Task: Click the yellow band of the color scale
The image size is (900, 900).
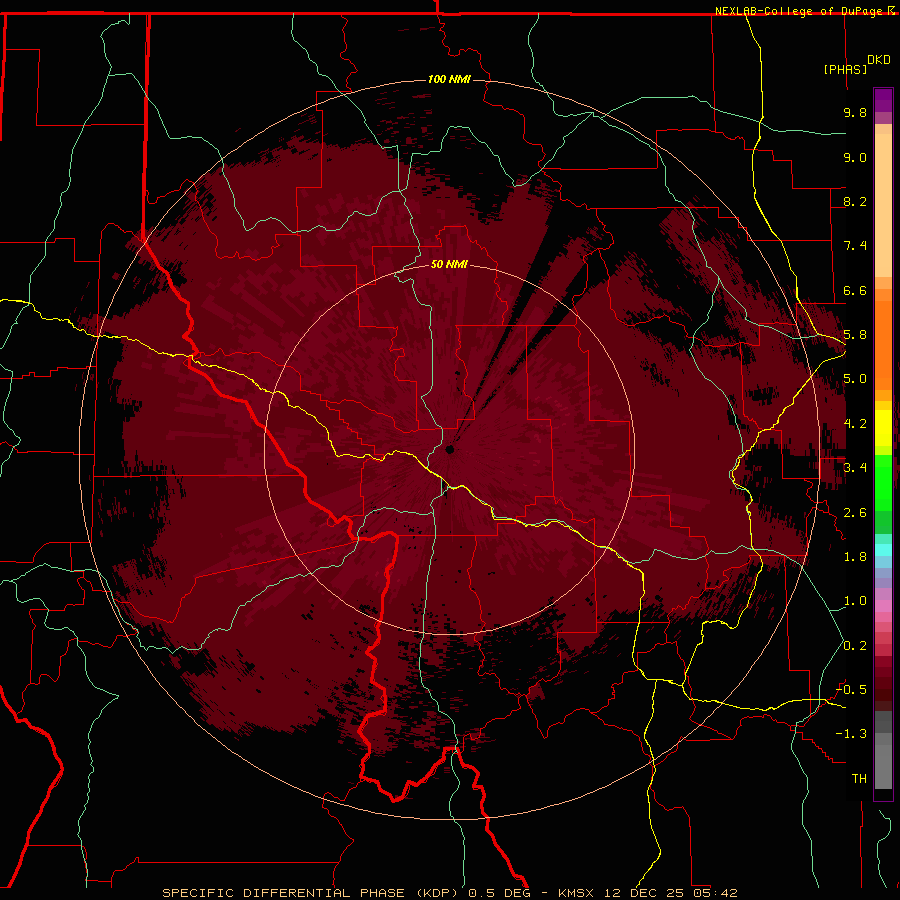Action: point(883,428)
